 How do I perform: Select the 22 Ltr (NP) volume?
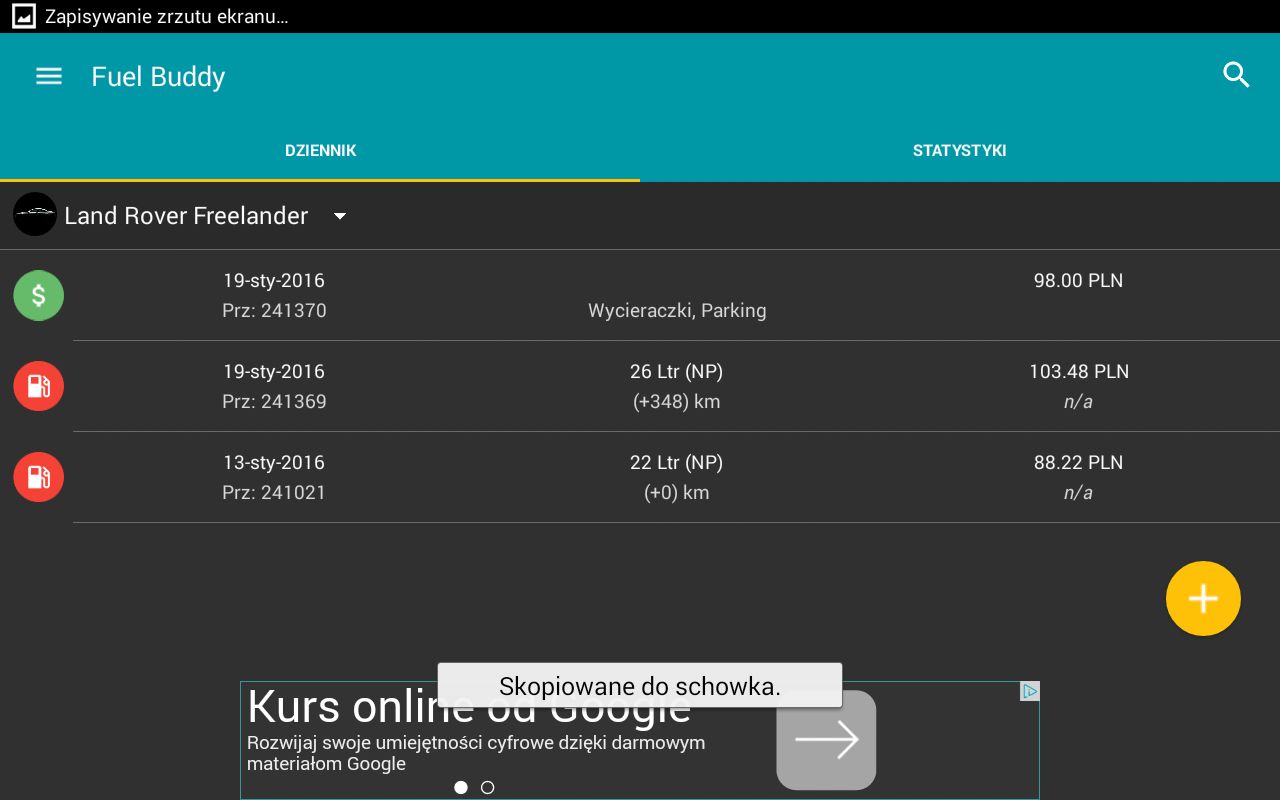(x=676, y=463)
